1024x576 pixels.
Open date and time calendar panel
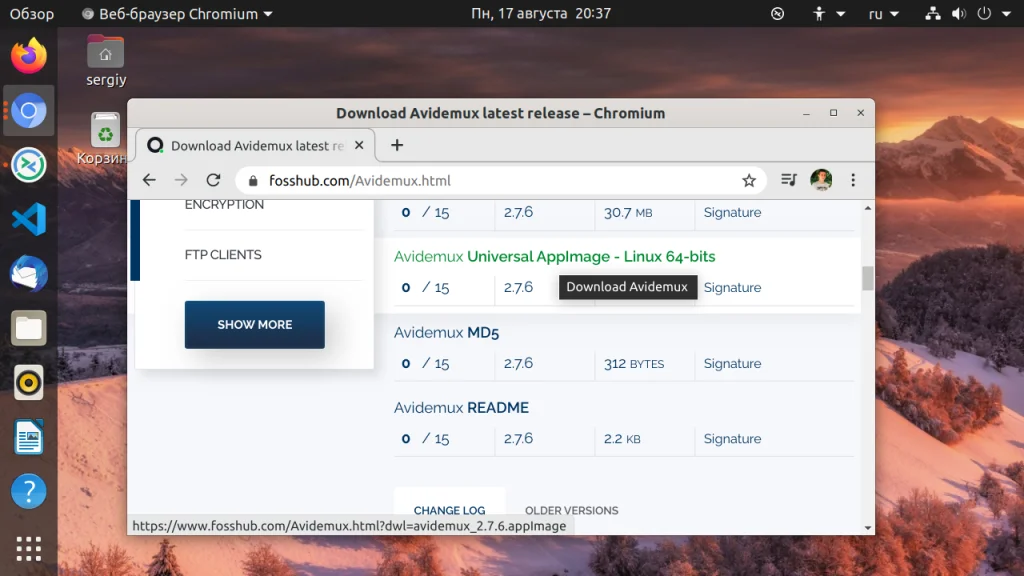point(541,14)
